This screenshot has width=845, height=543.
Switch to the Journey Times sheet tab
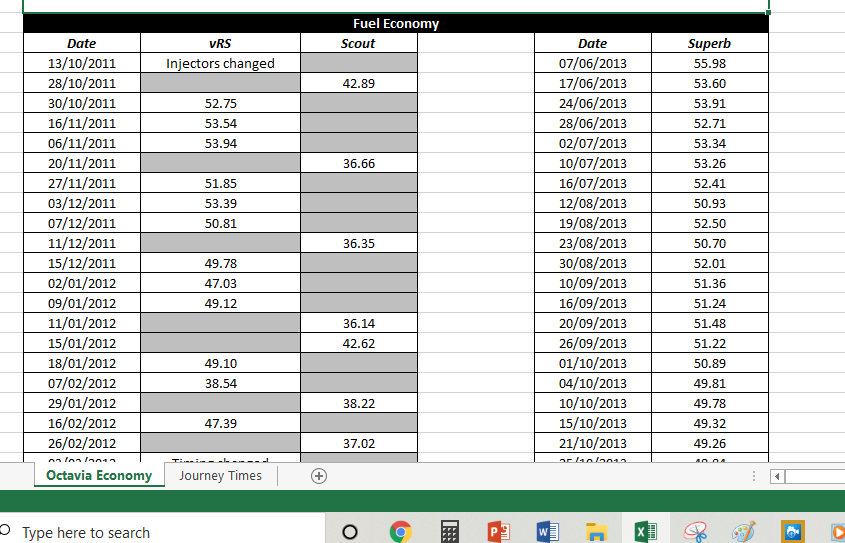click(x=220, y=476)
